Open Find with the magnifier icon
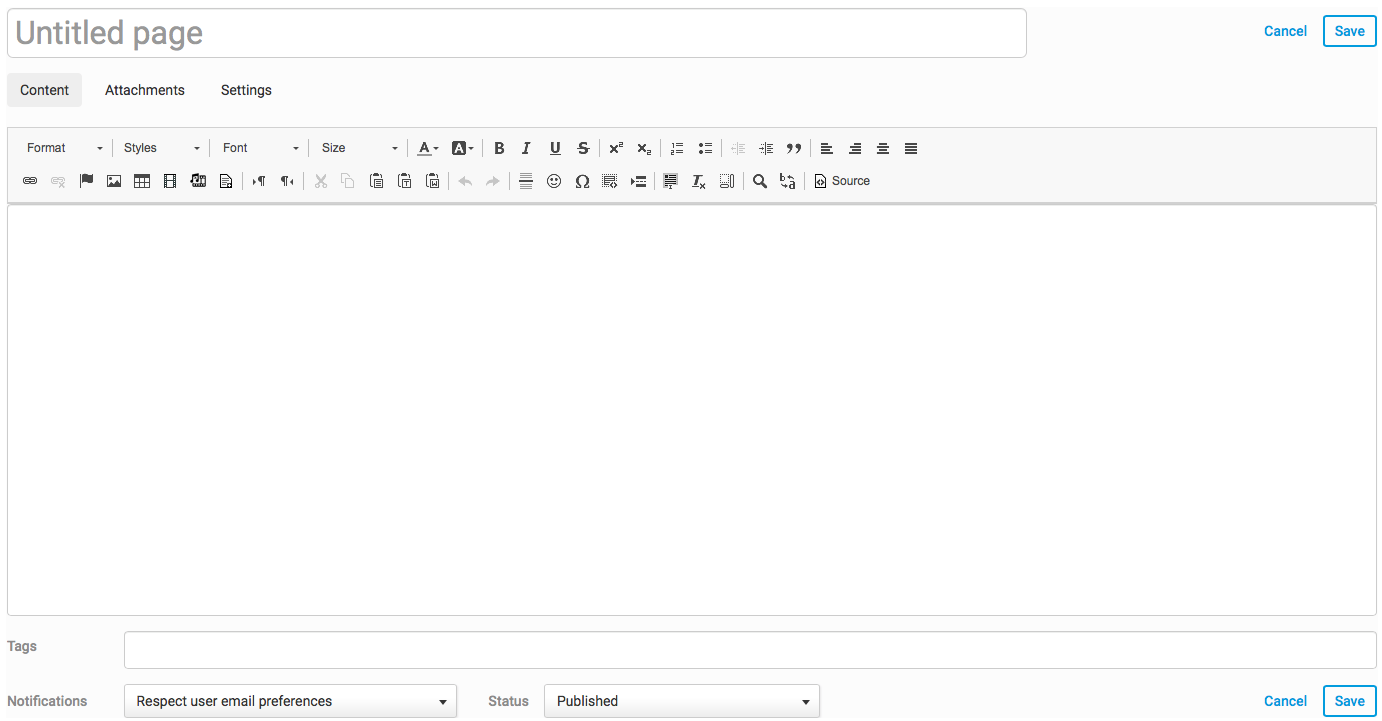This screenshot has height=721, width=1382. [x=760, y=181]
